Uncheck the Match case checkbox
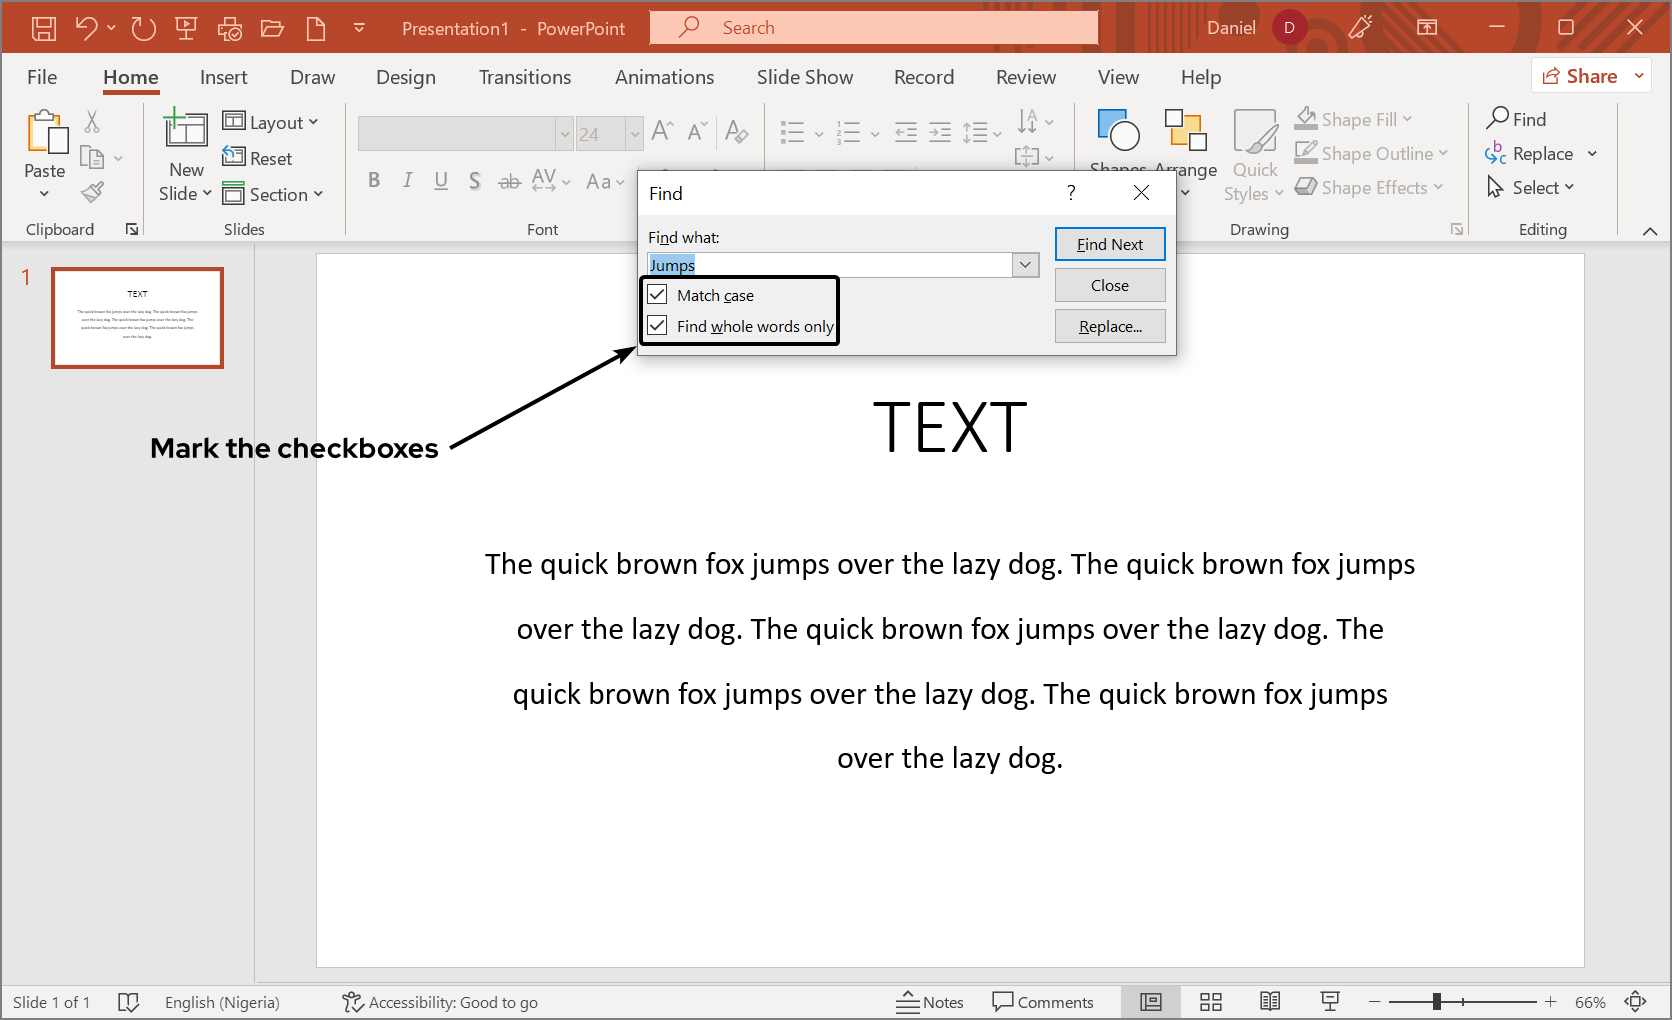1672x1020 pixels. coord(658,295)
